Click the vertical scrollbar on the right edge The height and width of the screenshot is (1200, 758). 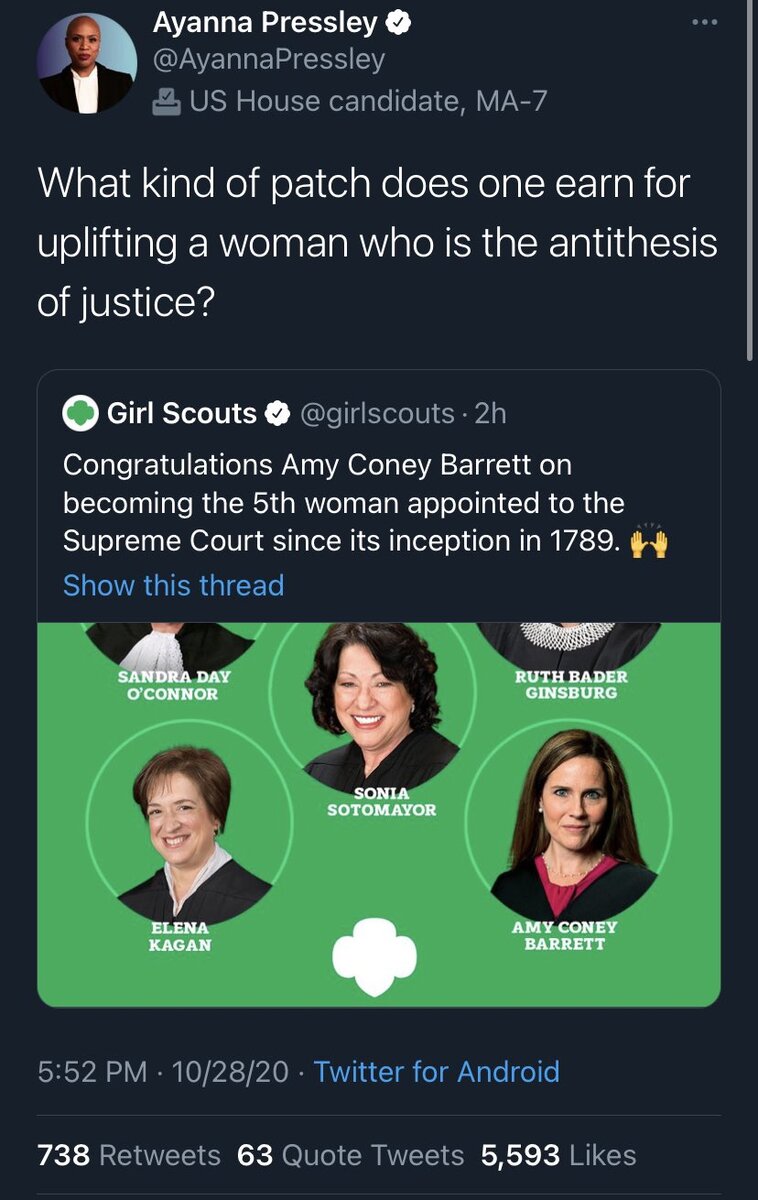[x=751, y=180]
